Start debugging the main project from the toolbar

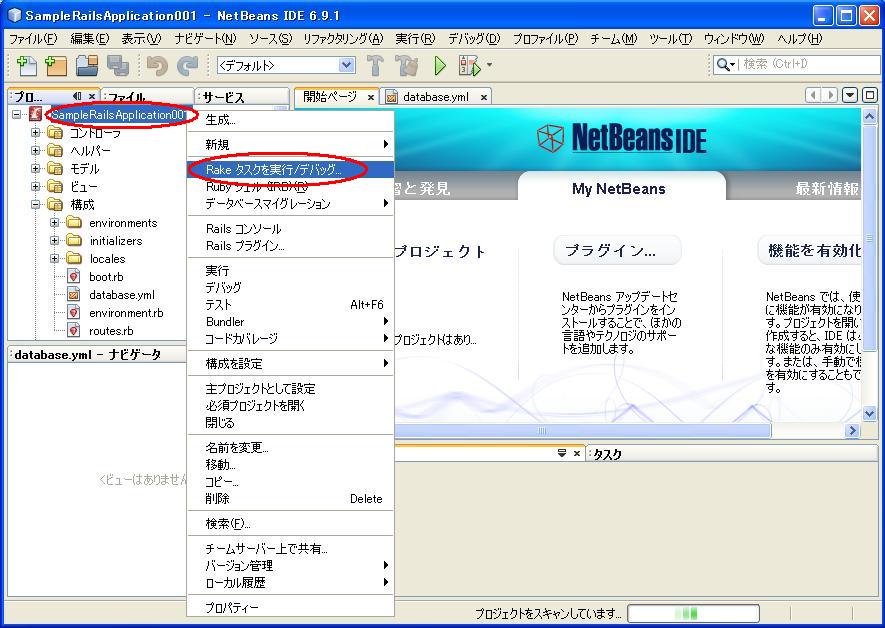(470, 65)
